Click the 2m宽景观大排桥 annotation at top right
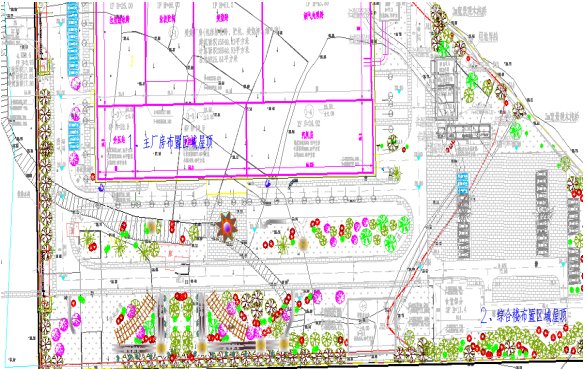Image resolution: width=587 pixels, height=369 pixels. pyautogui.click(x=469, y=12)
